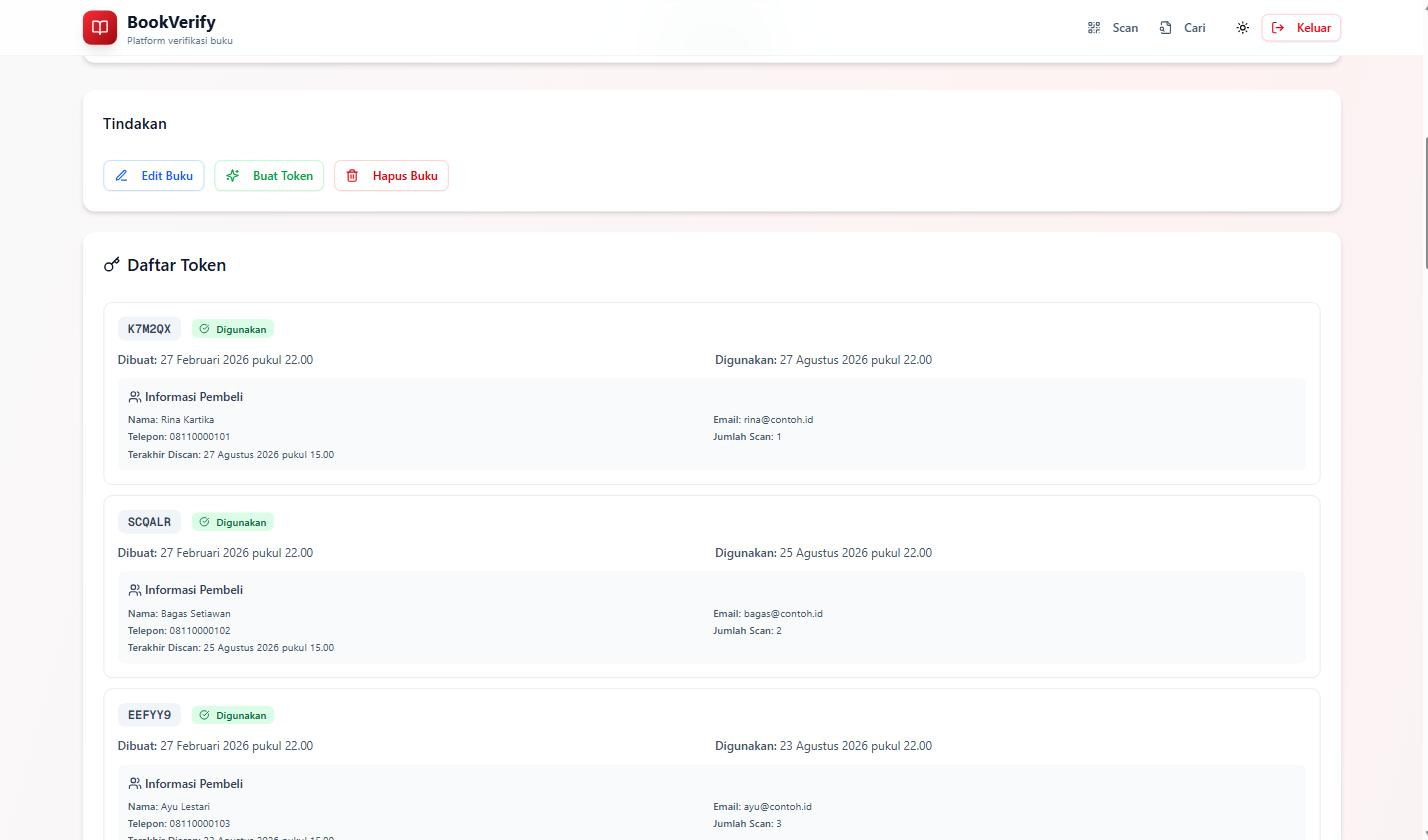This screenshot has height=840, width=1428.
Task: Select token code K7M2QX
Action: click(149, 329)
